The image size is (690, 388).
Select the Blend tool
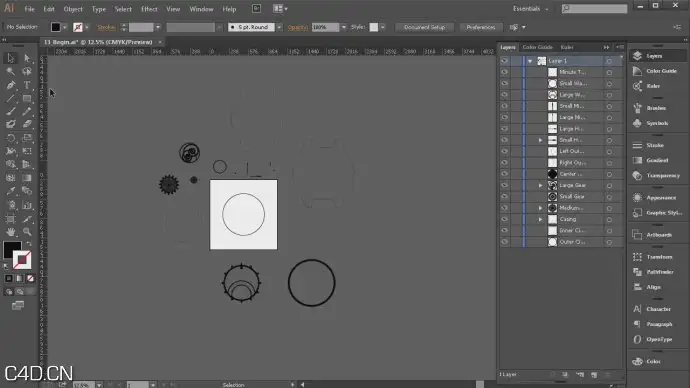(27, 191)
